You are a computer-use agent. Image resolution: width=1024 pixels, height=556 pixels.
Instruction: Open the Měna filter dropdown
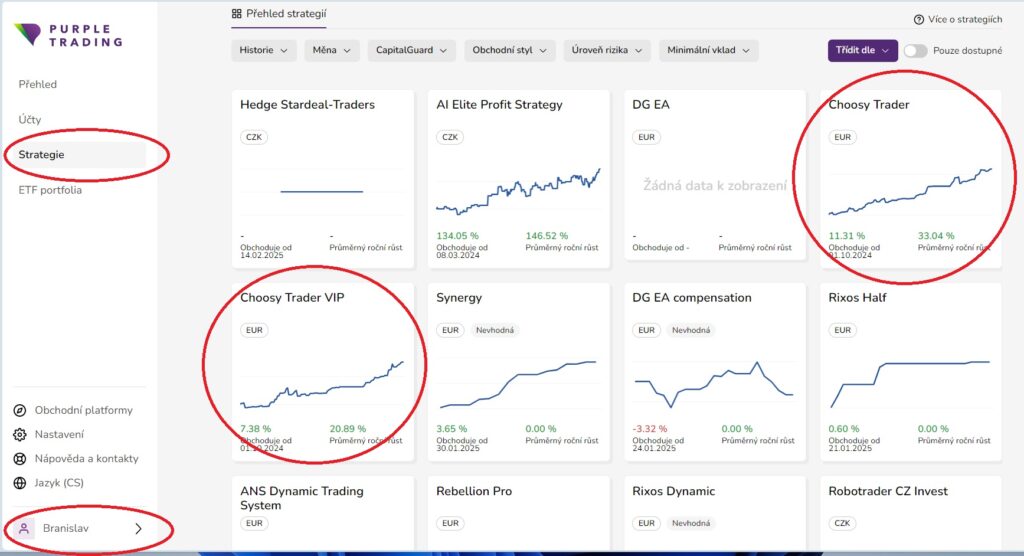point(332,50)
